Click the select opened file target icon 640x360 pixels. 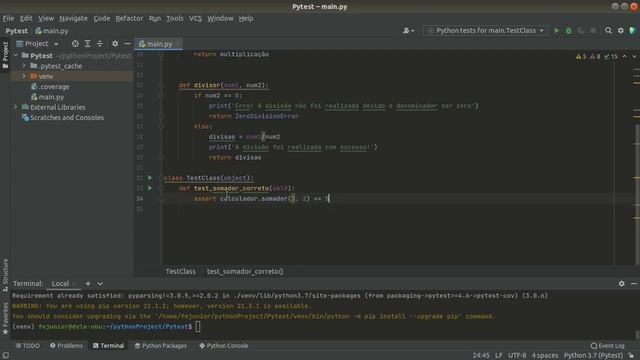[75, 44]
